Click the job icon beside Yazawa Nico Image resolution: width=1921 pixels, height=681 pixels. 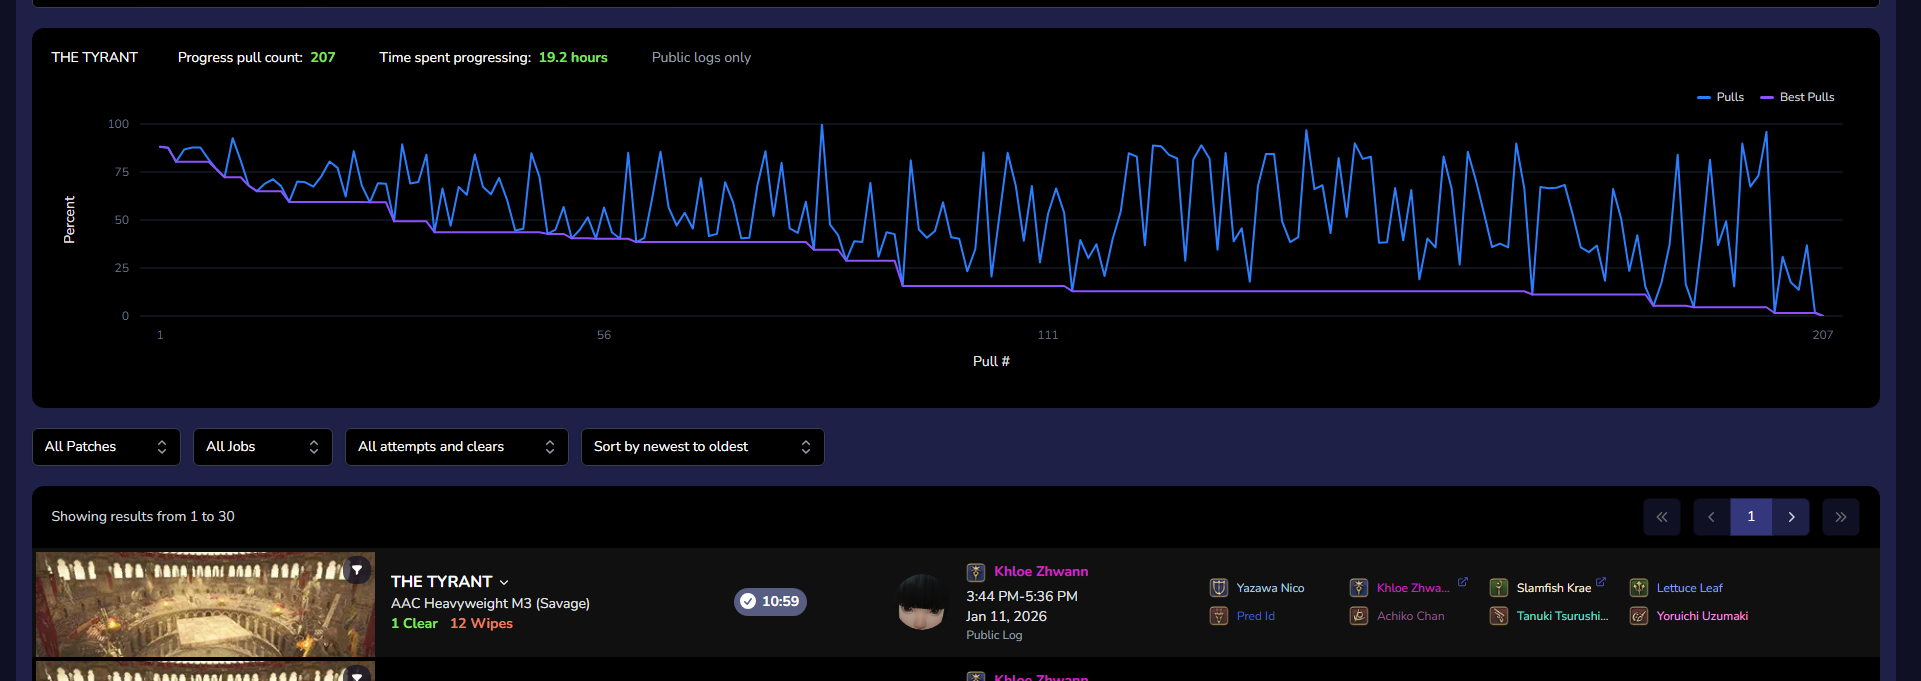click(x=1219, y=588)
